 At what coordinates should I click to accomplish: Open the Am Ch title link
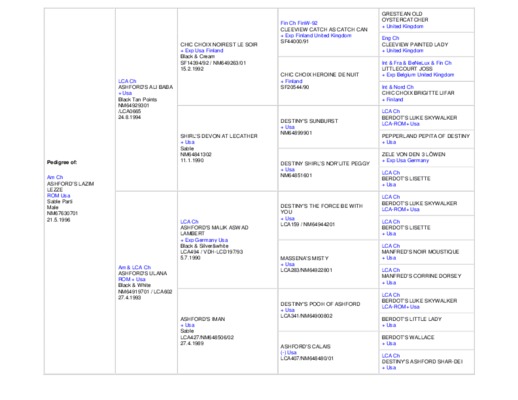coord(55,177)
